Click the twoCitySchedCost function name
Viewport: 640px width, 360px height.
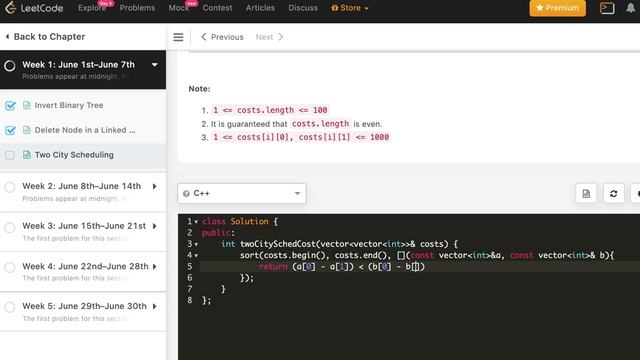coord(278,244)
